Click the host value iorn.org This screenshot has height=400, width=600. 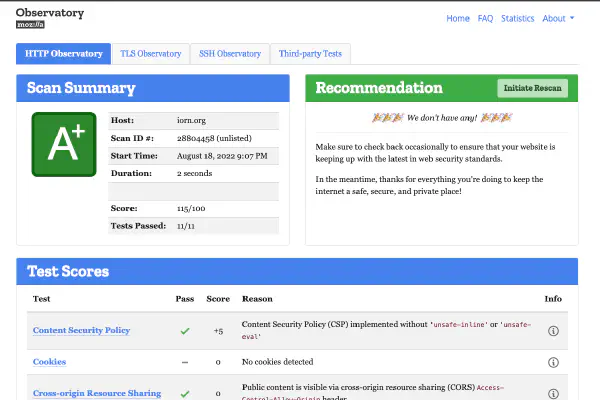[x=191, y=120]
